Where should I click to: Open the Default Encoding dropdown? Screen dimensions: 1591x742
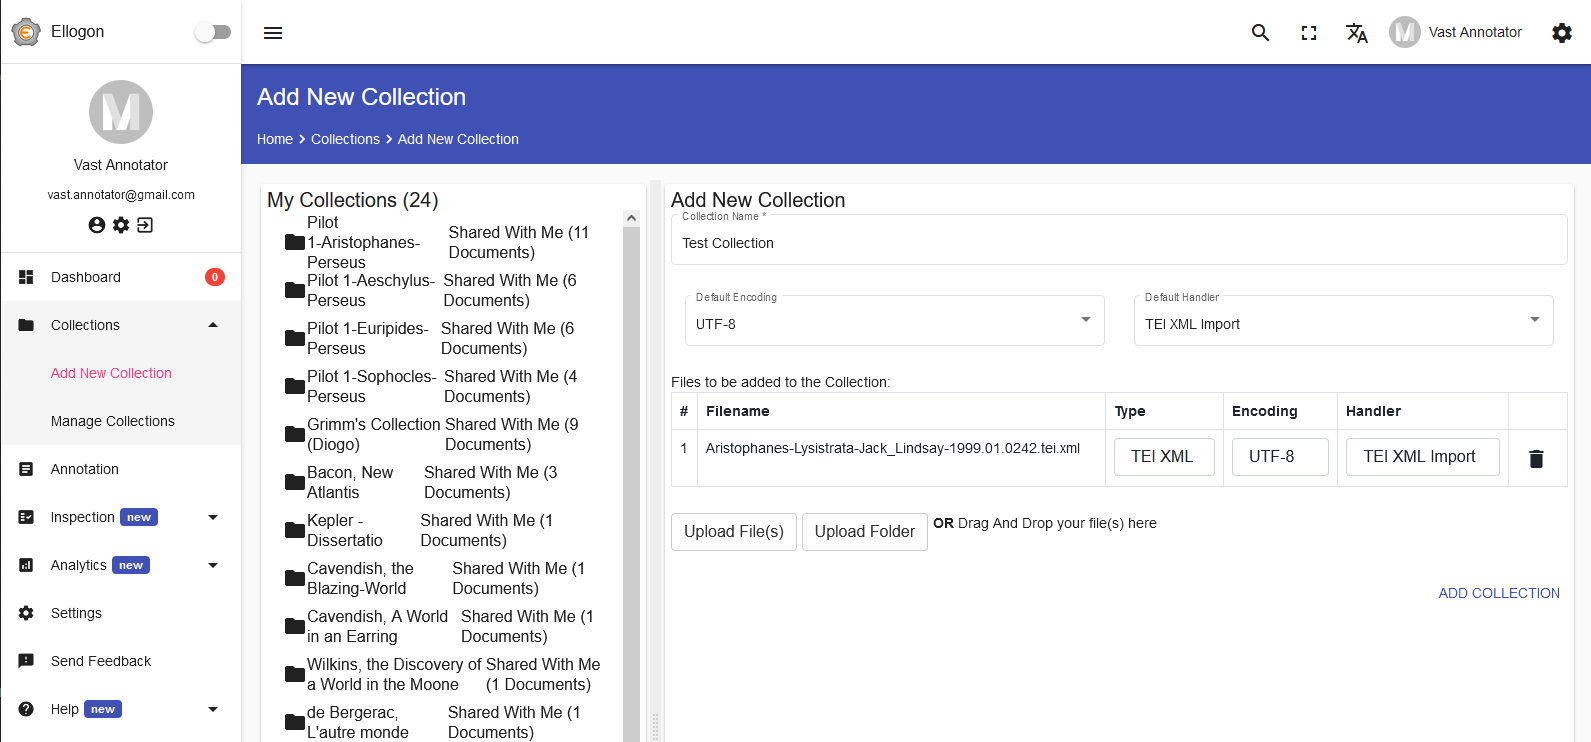(894, 321)
